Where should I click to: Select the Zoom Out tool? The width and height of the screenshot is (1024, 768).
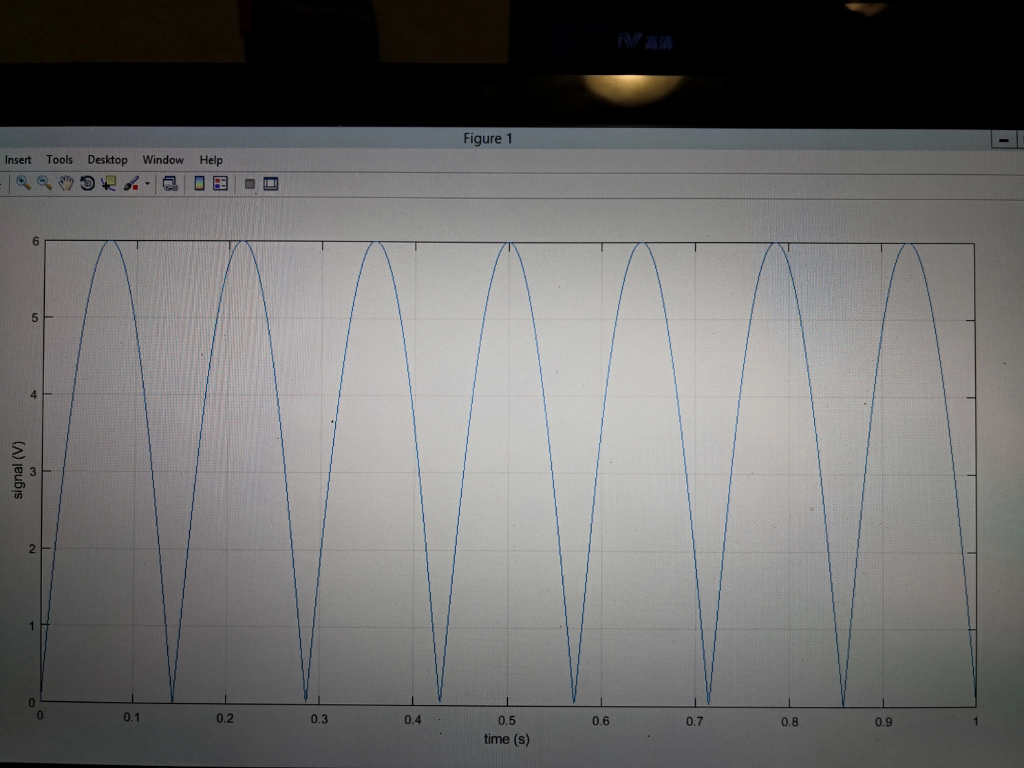click(x=43, y=183)
